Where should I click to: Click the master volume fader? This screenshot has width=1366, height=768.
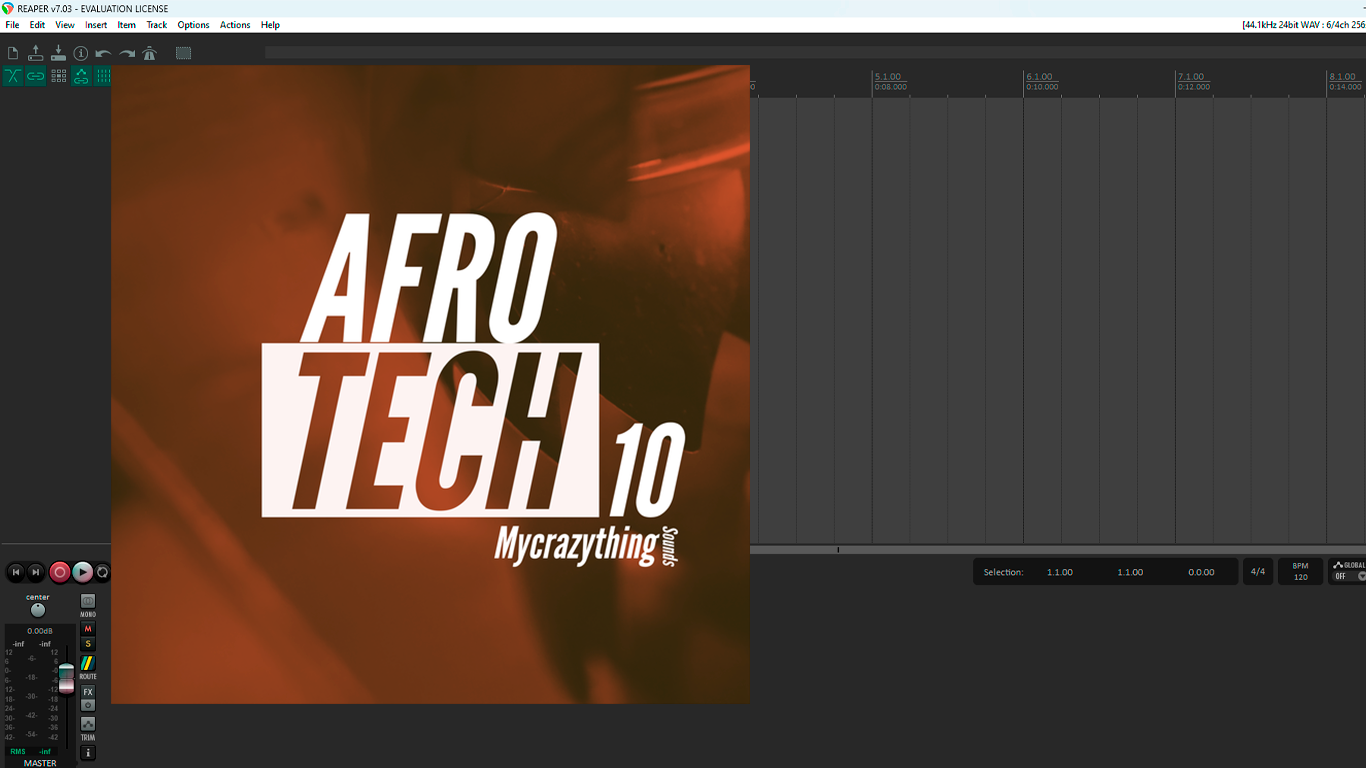click(x=66, y=677)
